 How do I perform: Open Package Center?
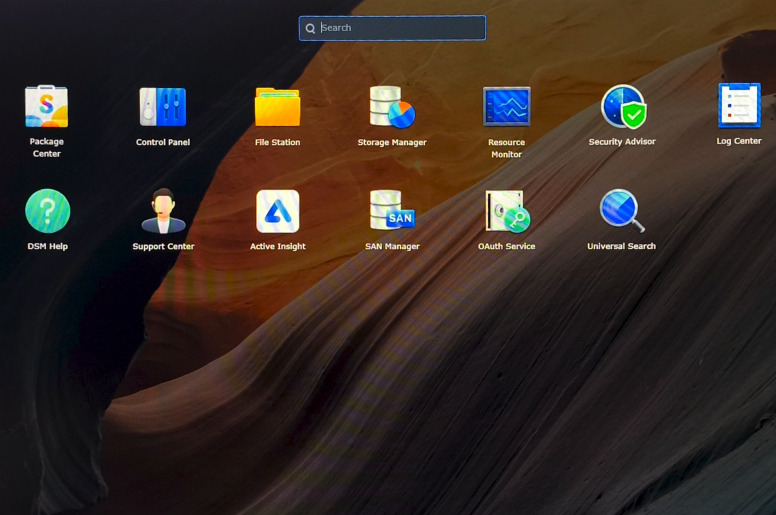coord(47,107)
